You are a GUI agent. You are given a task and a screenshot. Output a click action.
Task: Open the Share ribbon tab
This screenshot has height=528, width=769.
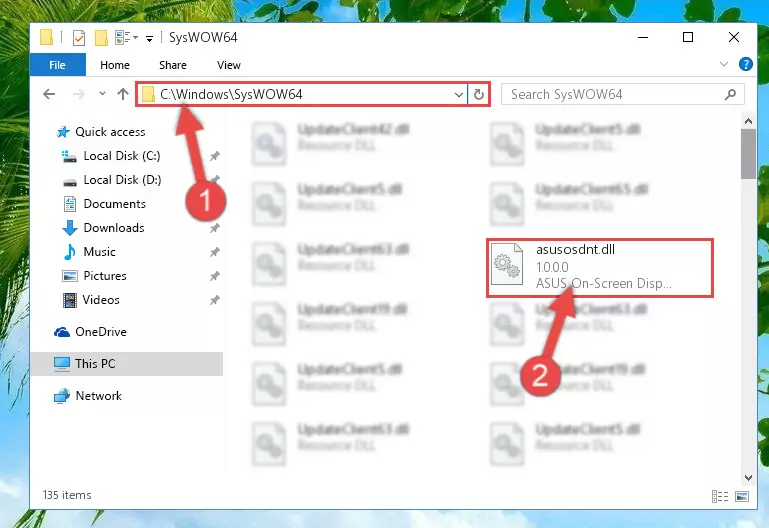pyautogui.click(x=173, y=65)
